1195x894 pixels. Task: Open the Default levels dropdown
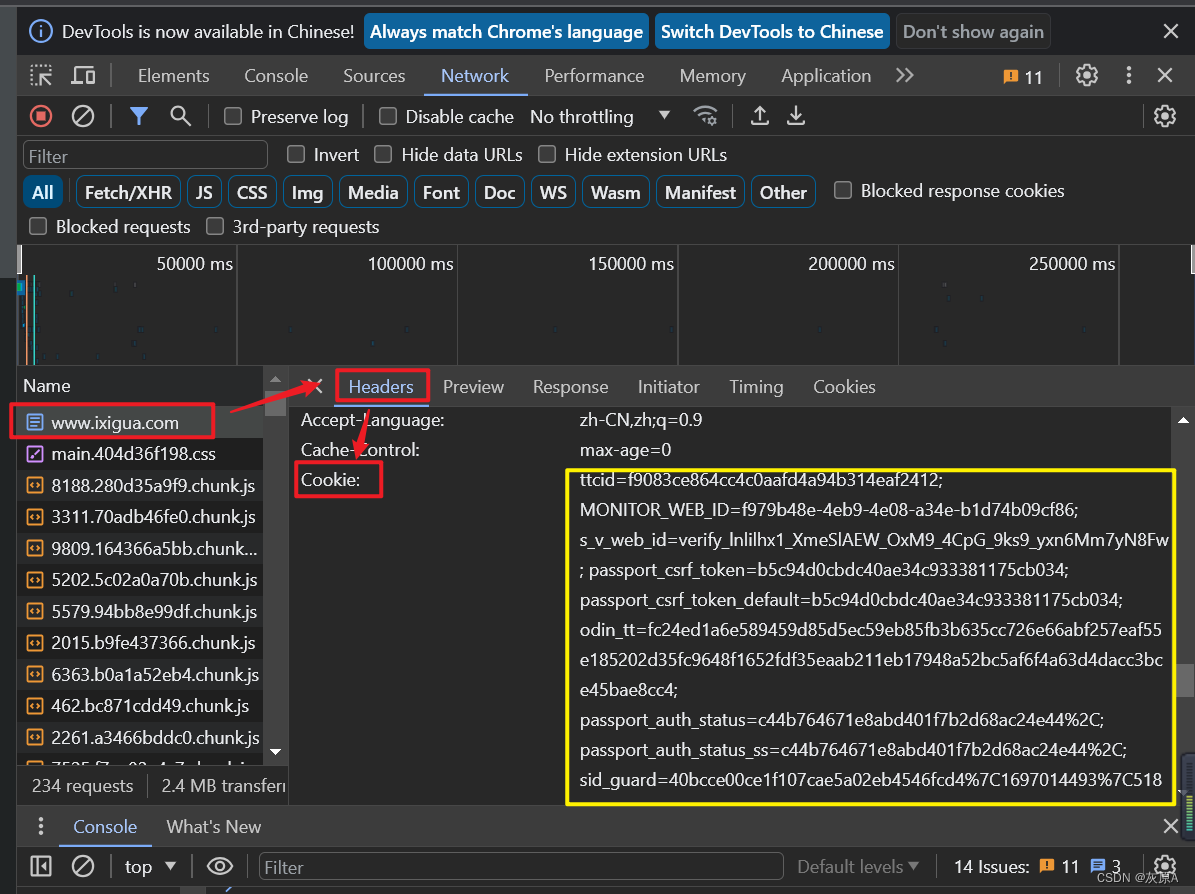(x=858, y=867)
